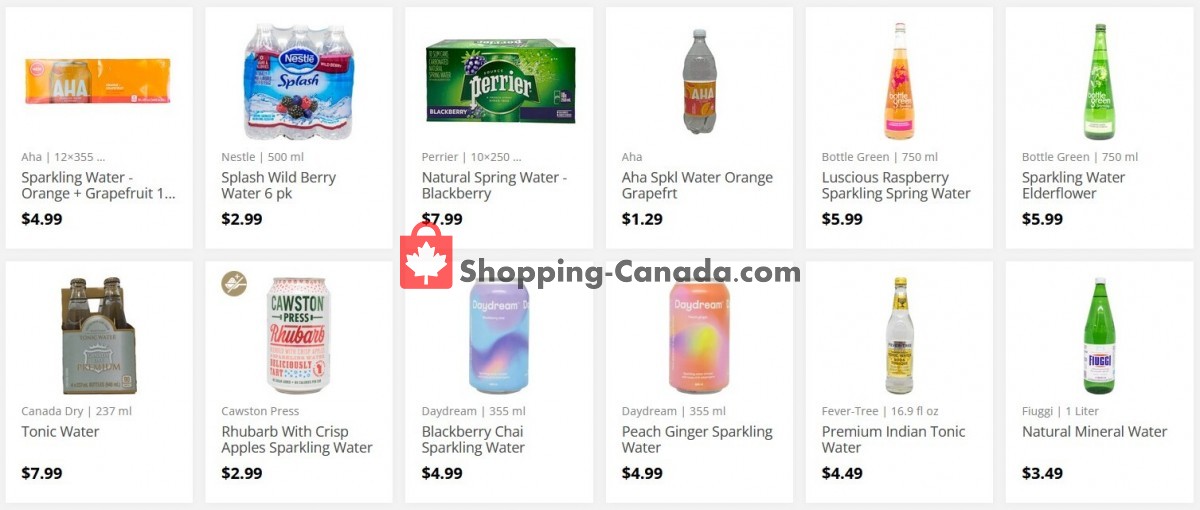Open the Aha Orange Grapefruit 12-pack image
Viewport: 1200px width, 510px height.
[99, 82]
